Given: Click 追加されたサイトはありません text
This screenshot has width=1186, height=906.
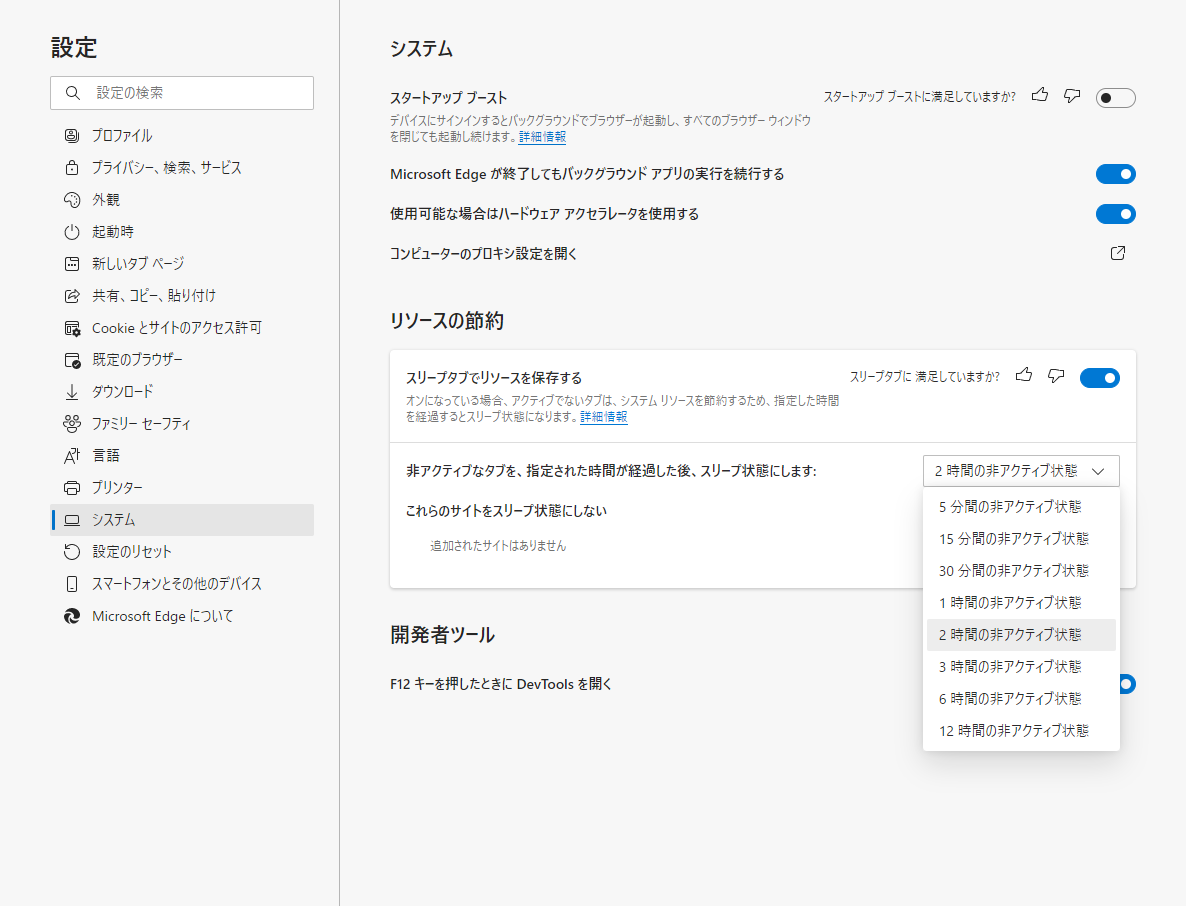Looking at the screenshot, I should [498, 546].
